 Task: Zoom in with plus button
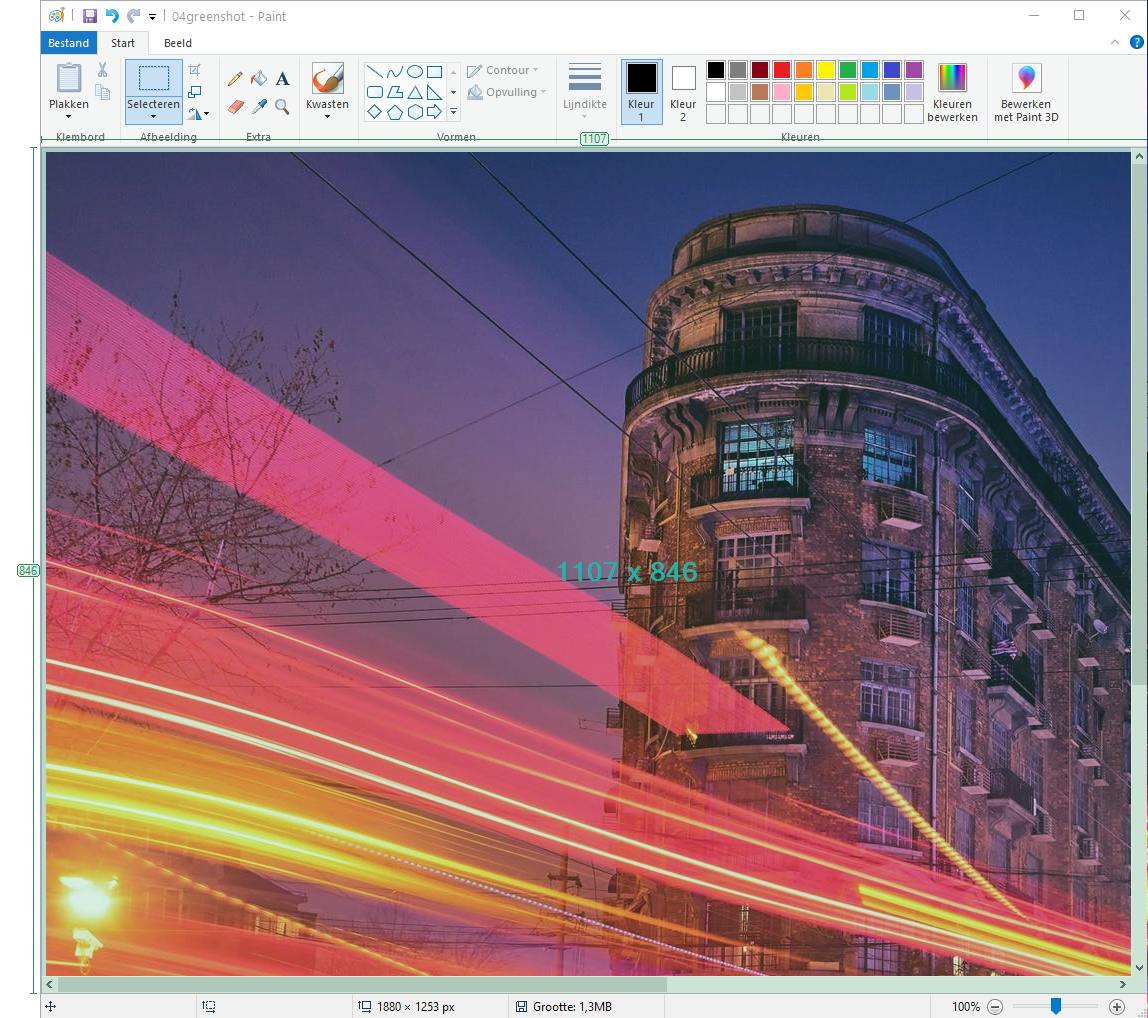click(1117, 1006)
